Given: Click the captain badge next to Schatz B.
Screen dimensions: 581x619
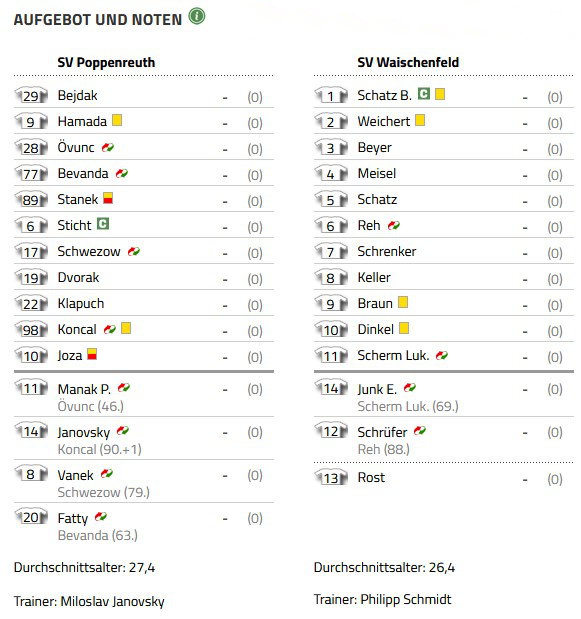Looking at the screenshot, I should click(424, 94).
